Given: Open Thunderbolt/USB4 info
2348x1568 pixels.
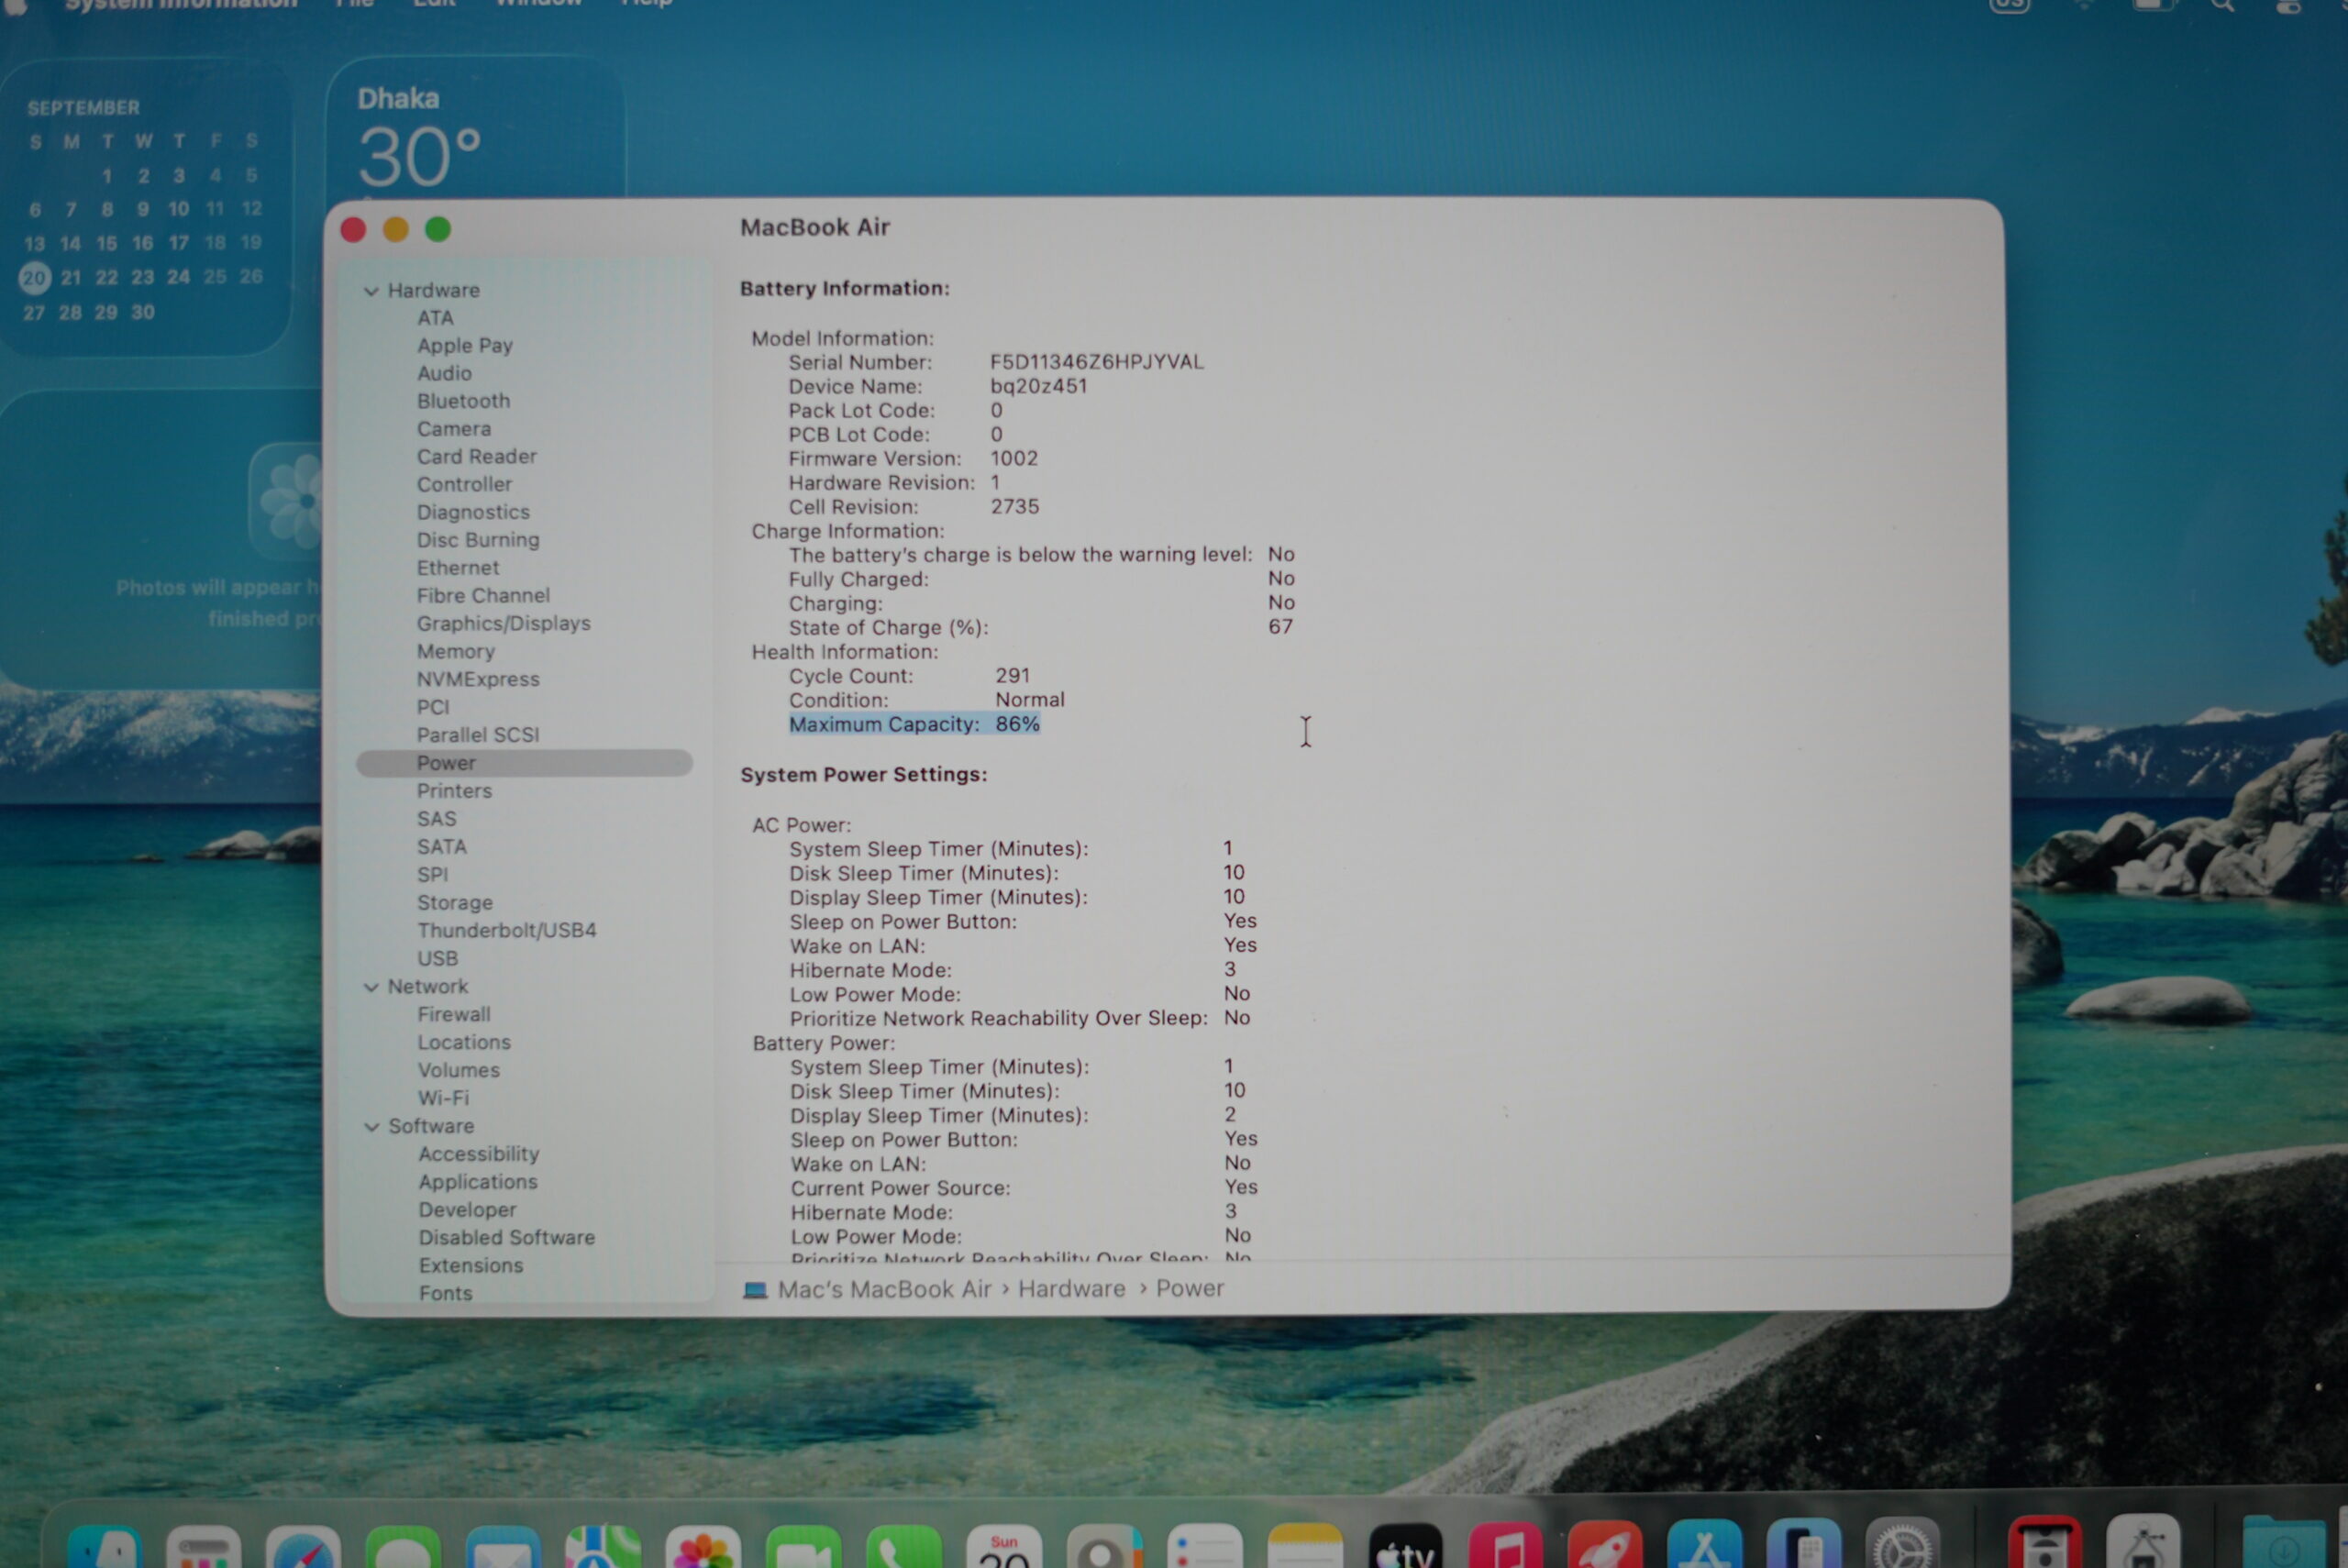Looking at the screenshot, I should click(507, 931).
